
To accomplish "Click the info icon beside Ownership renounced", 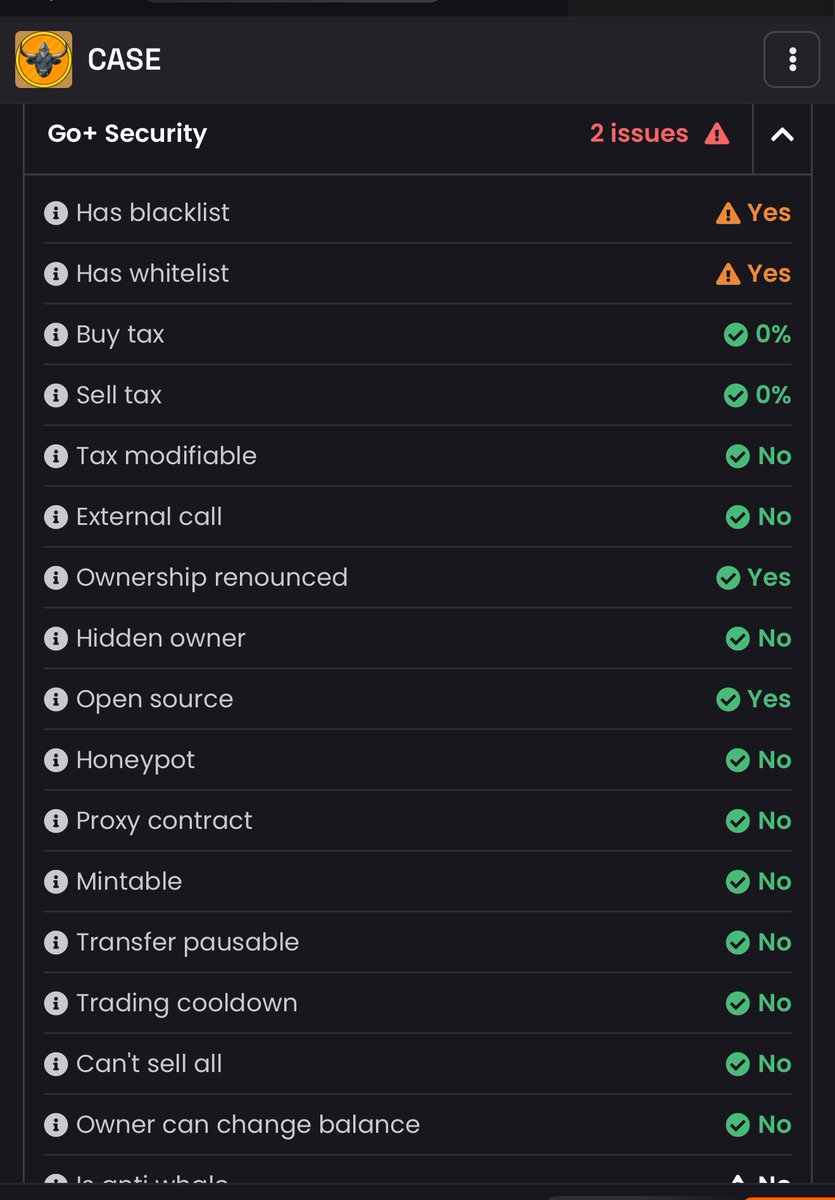I will coord(56,578).
